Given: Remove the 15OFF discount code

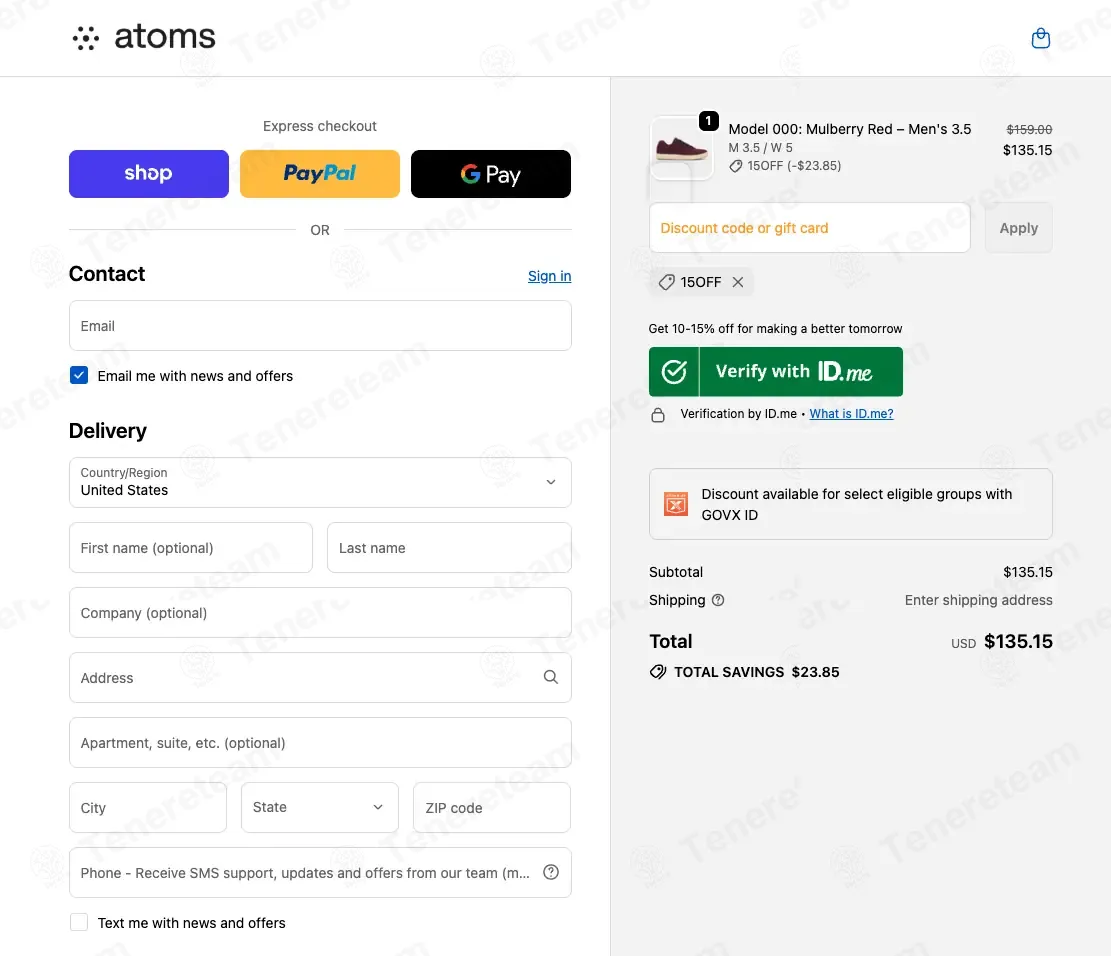Looking at the screenshot, I should point(738,282).
